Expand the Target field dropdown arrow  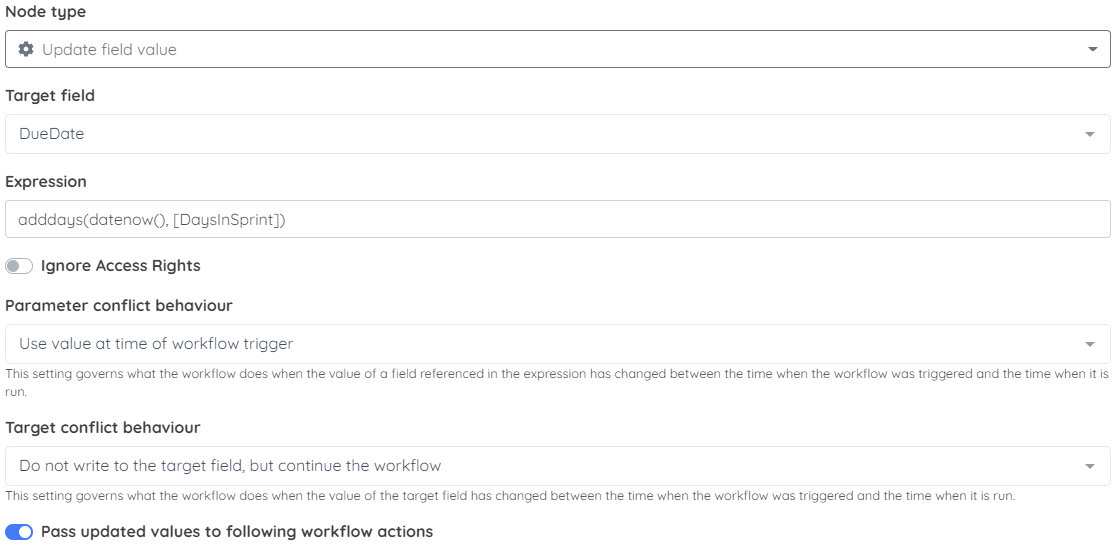pos(1089,135)
